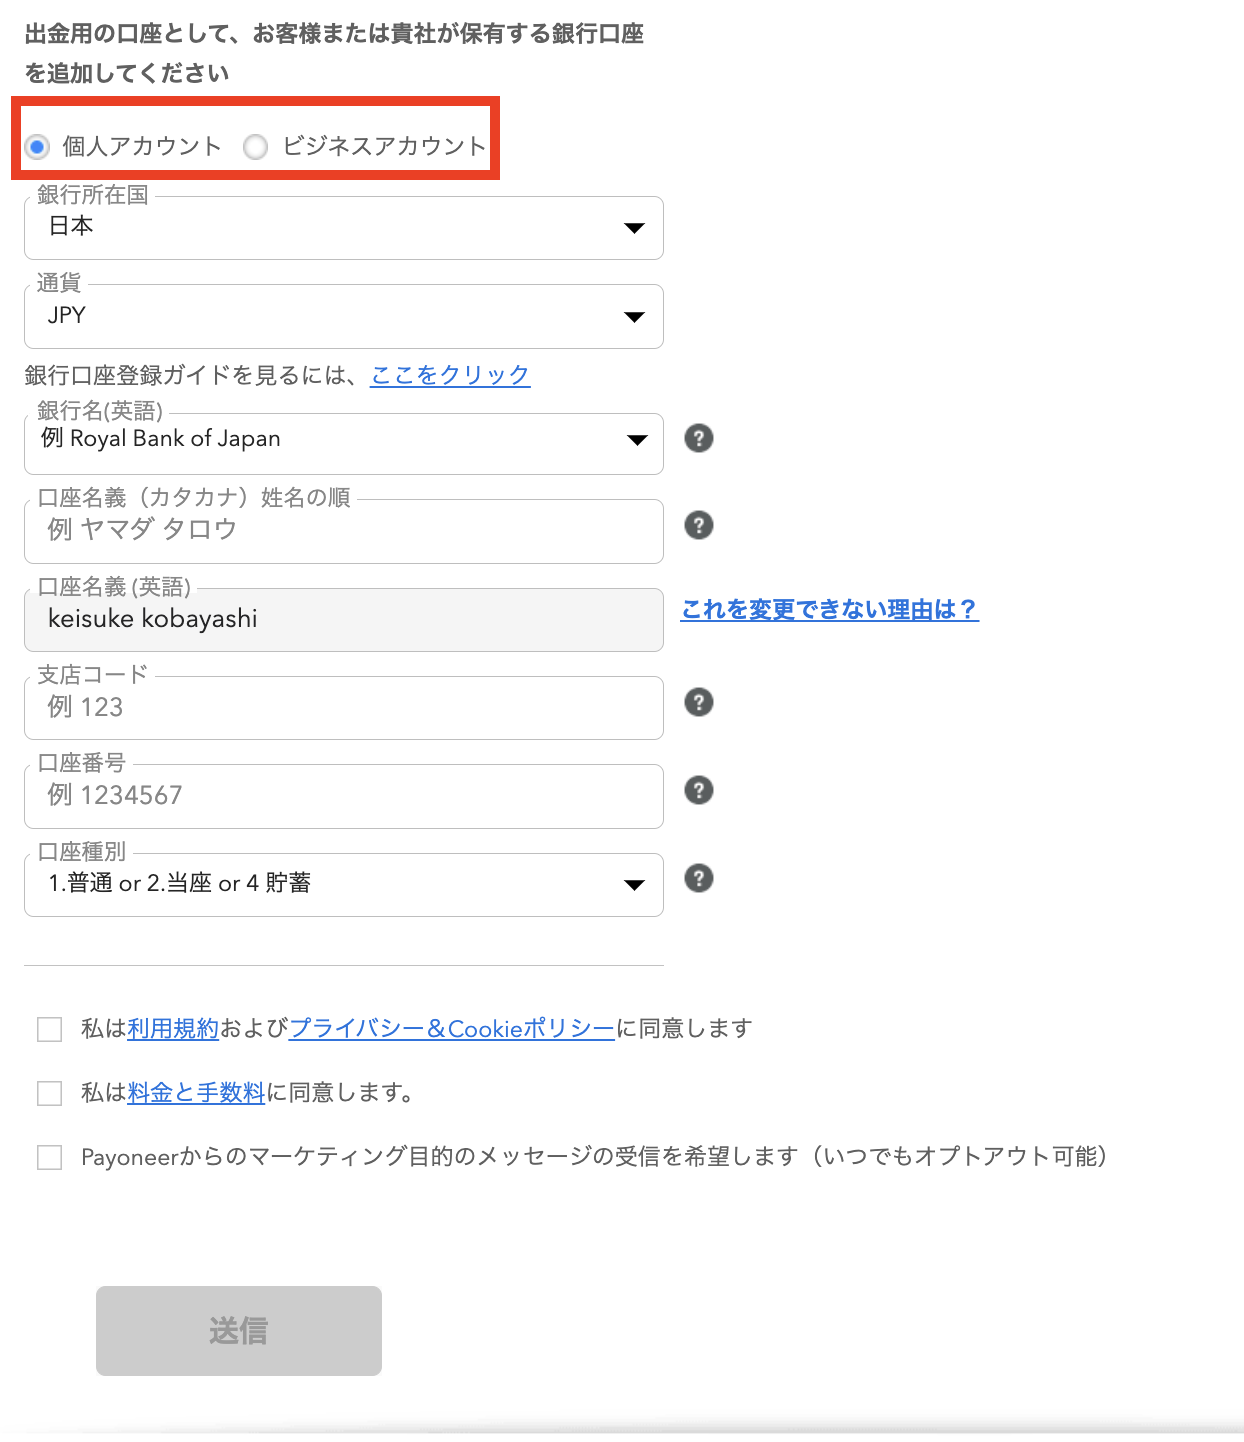Select the 個人アカウント radio button
The width and height of the screenshot is (1244, 1442).
pos(38,147)
